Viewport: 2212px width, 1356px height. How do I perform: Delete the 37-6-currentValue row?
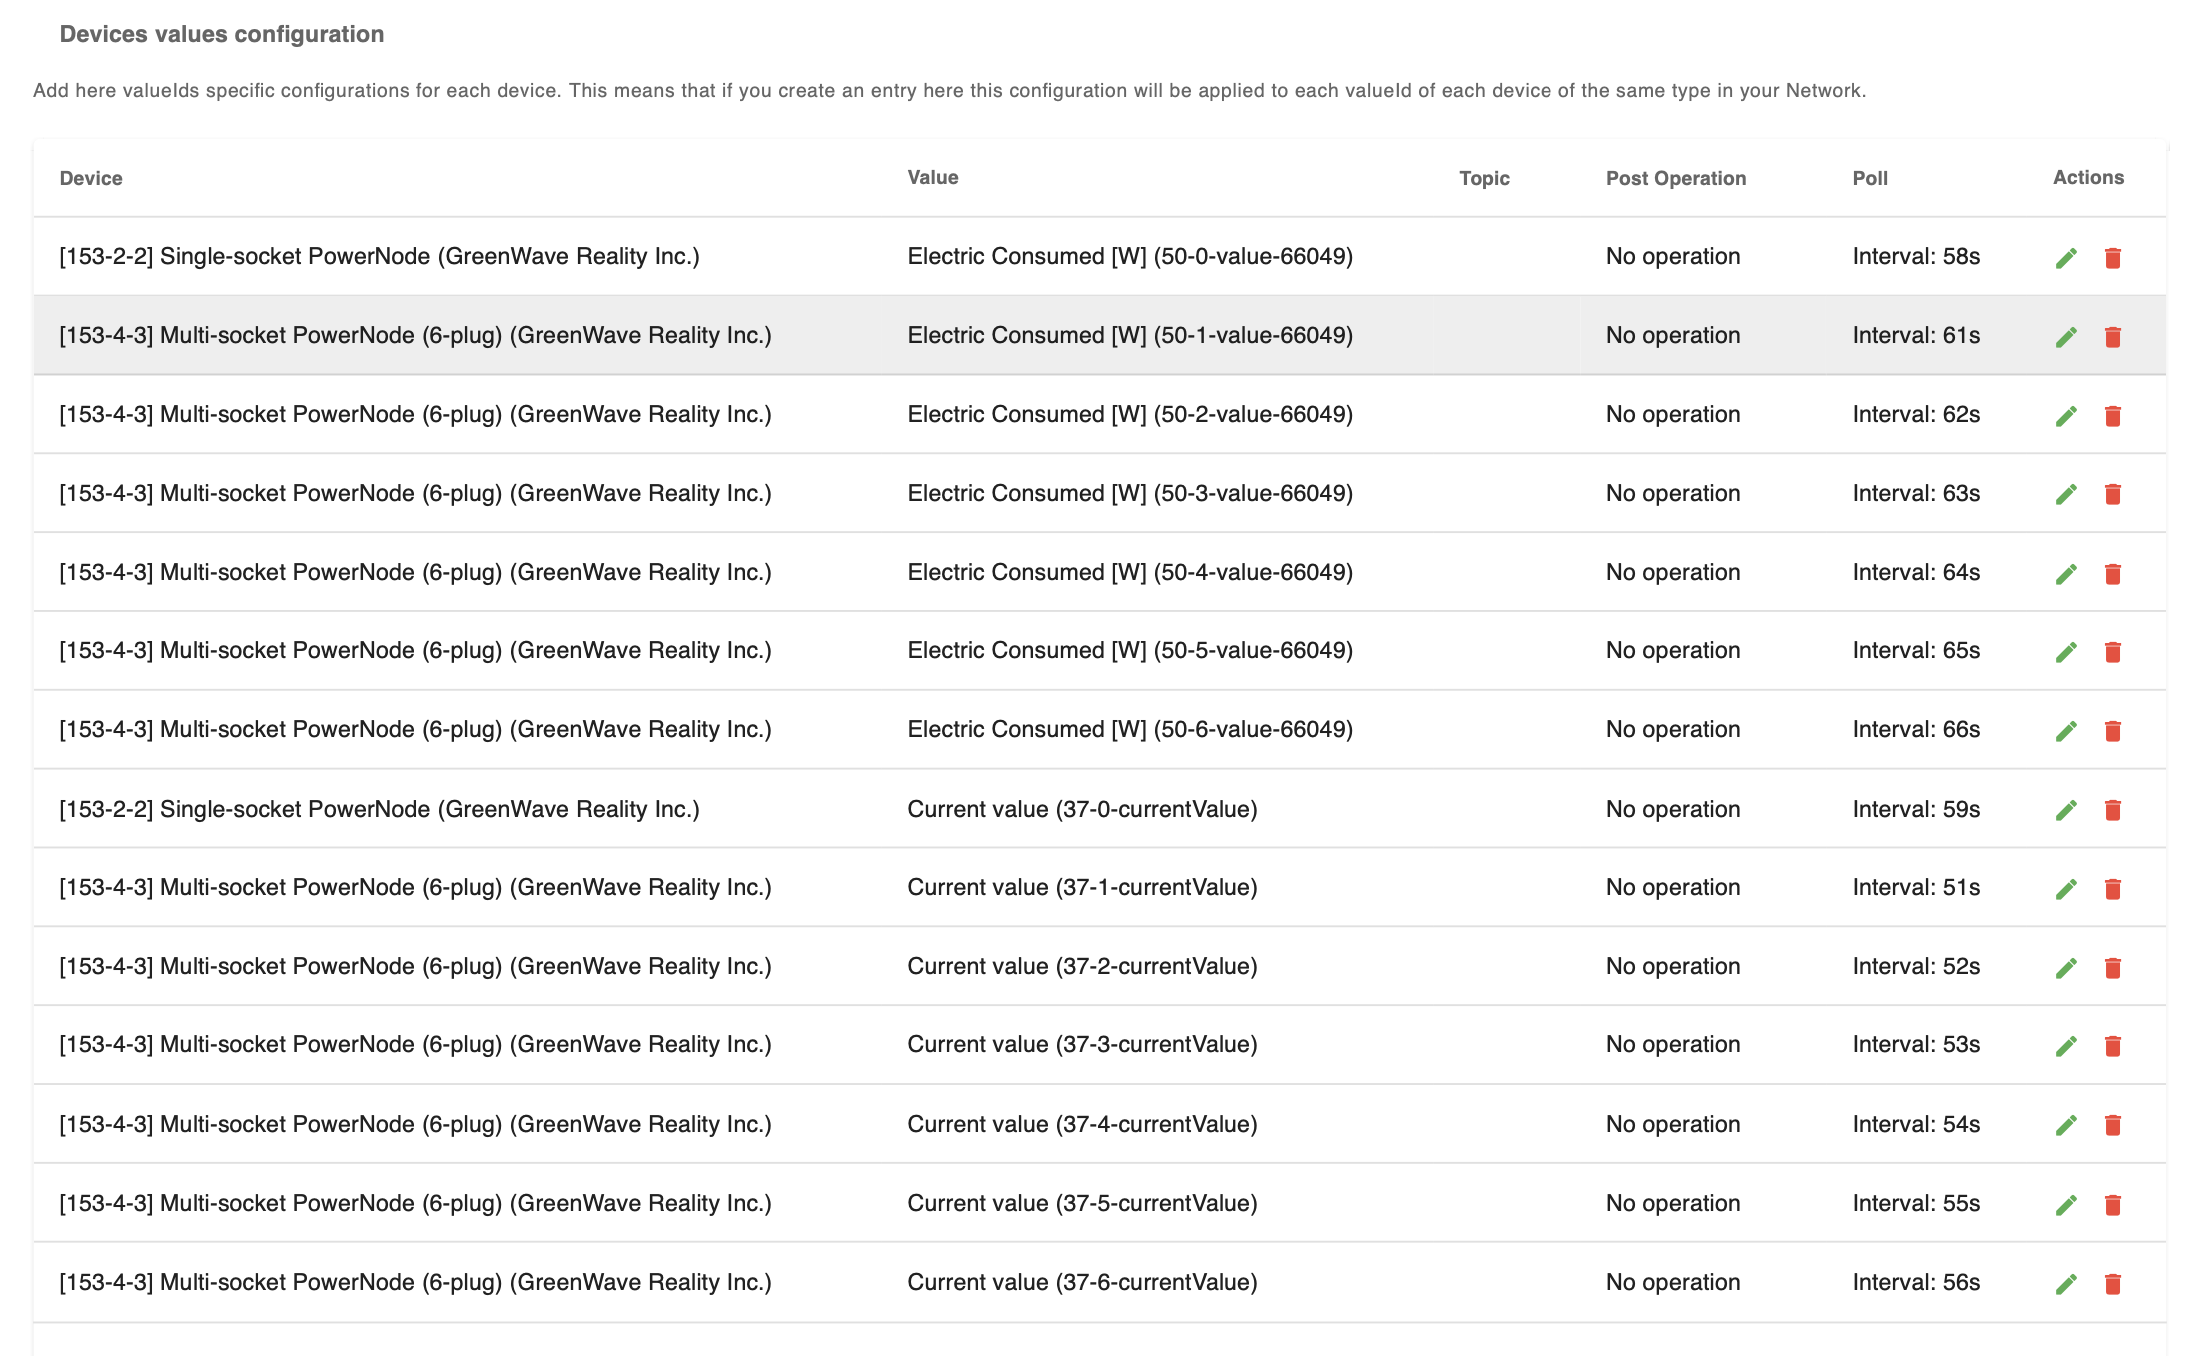click(2112, 1284)
